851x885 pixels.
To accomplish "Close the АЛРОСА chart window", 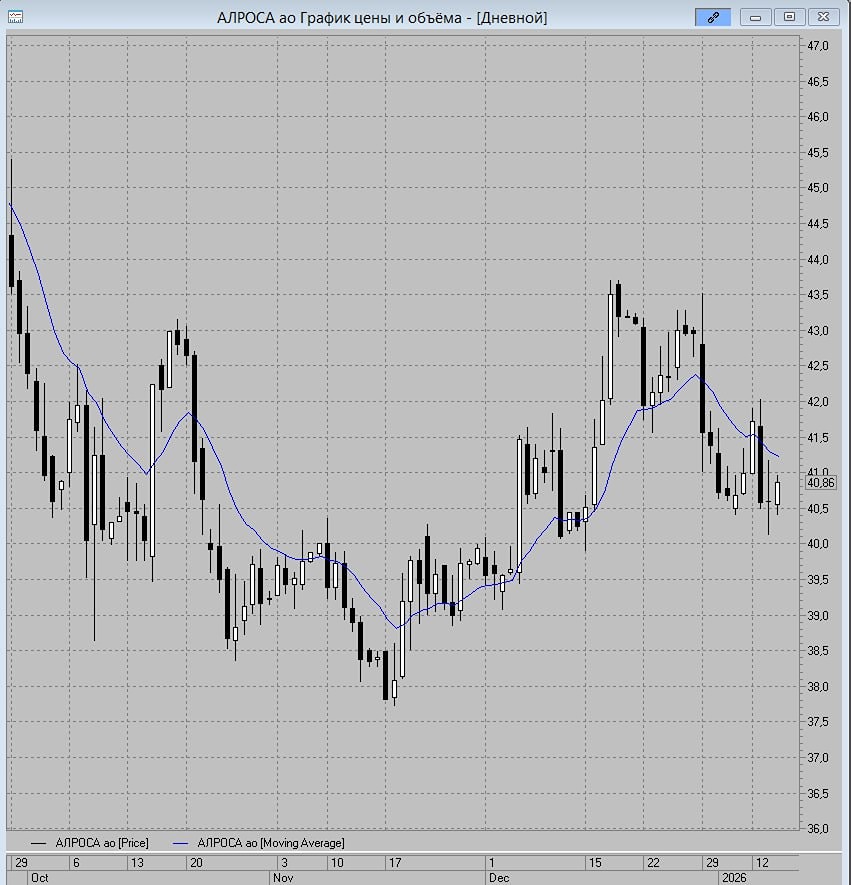I will point(823,17).
